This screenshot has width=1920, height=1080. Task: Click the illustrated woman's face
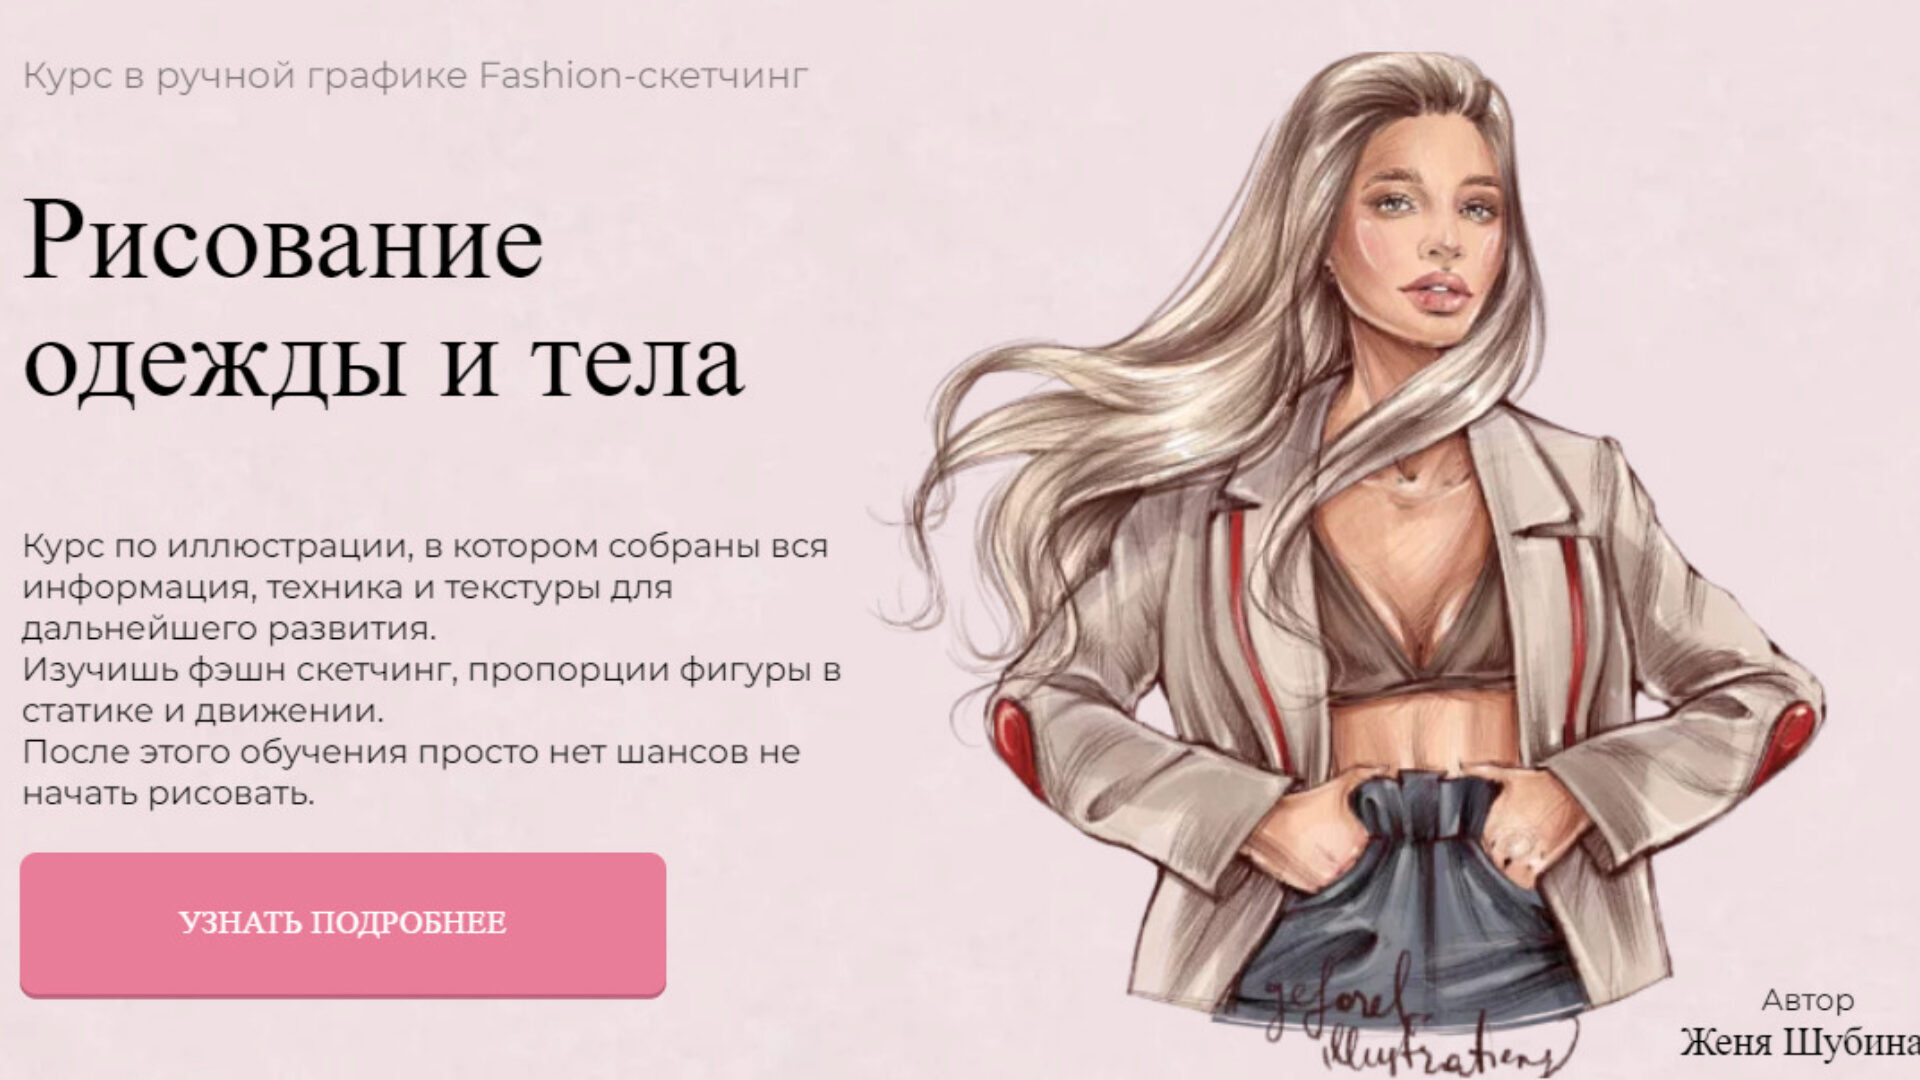tap(1432, 245)
